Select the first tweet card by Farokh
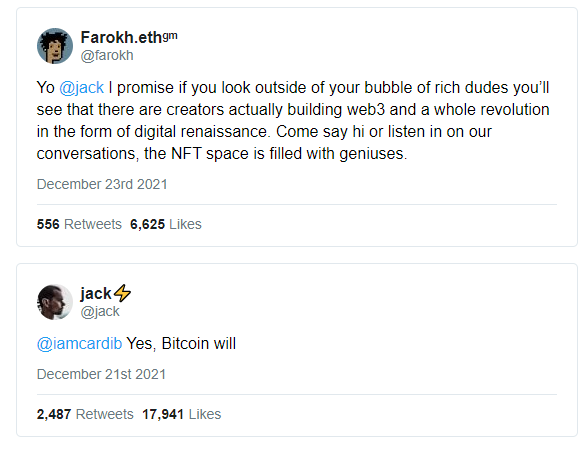This screenshot has width=587, height=450. pos(297,127)
